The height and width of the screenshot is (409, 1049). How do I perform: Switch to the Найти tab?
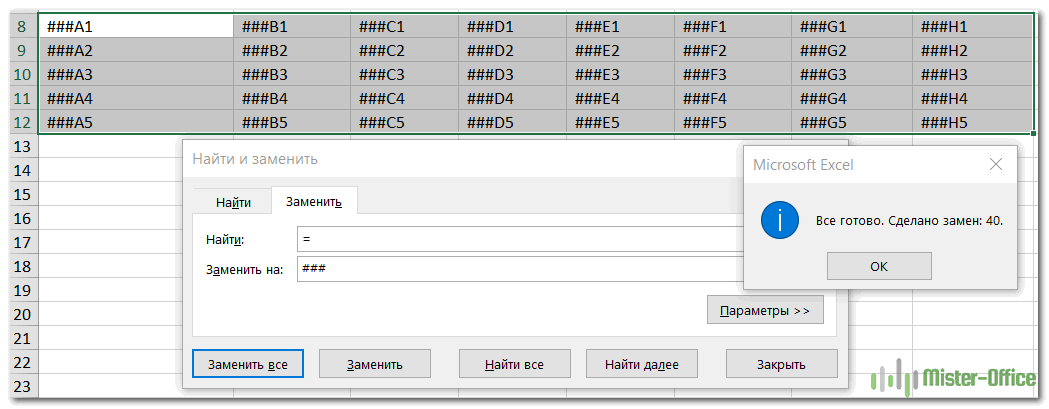click(x=233, y=202)
